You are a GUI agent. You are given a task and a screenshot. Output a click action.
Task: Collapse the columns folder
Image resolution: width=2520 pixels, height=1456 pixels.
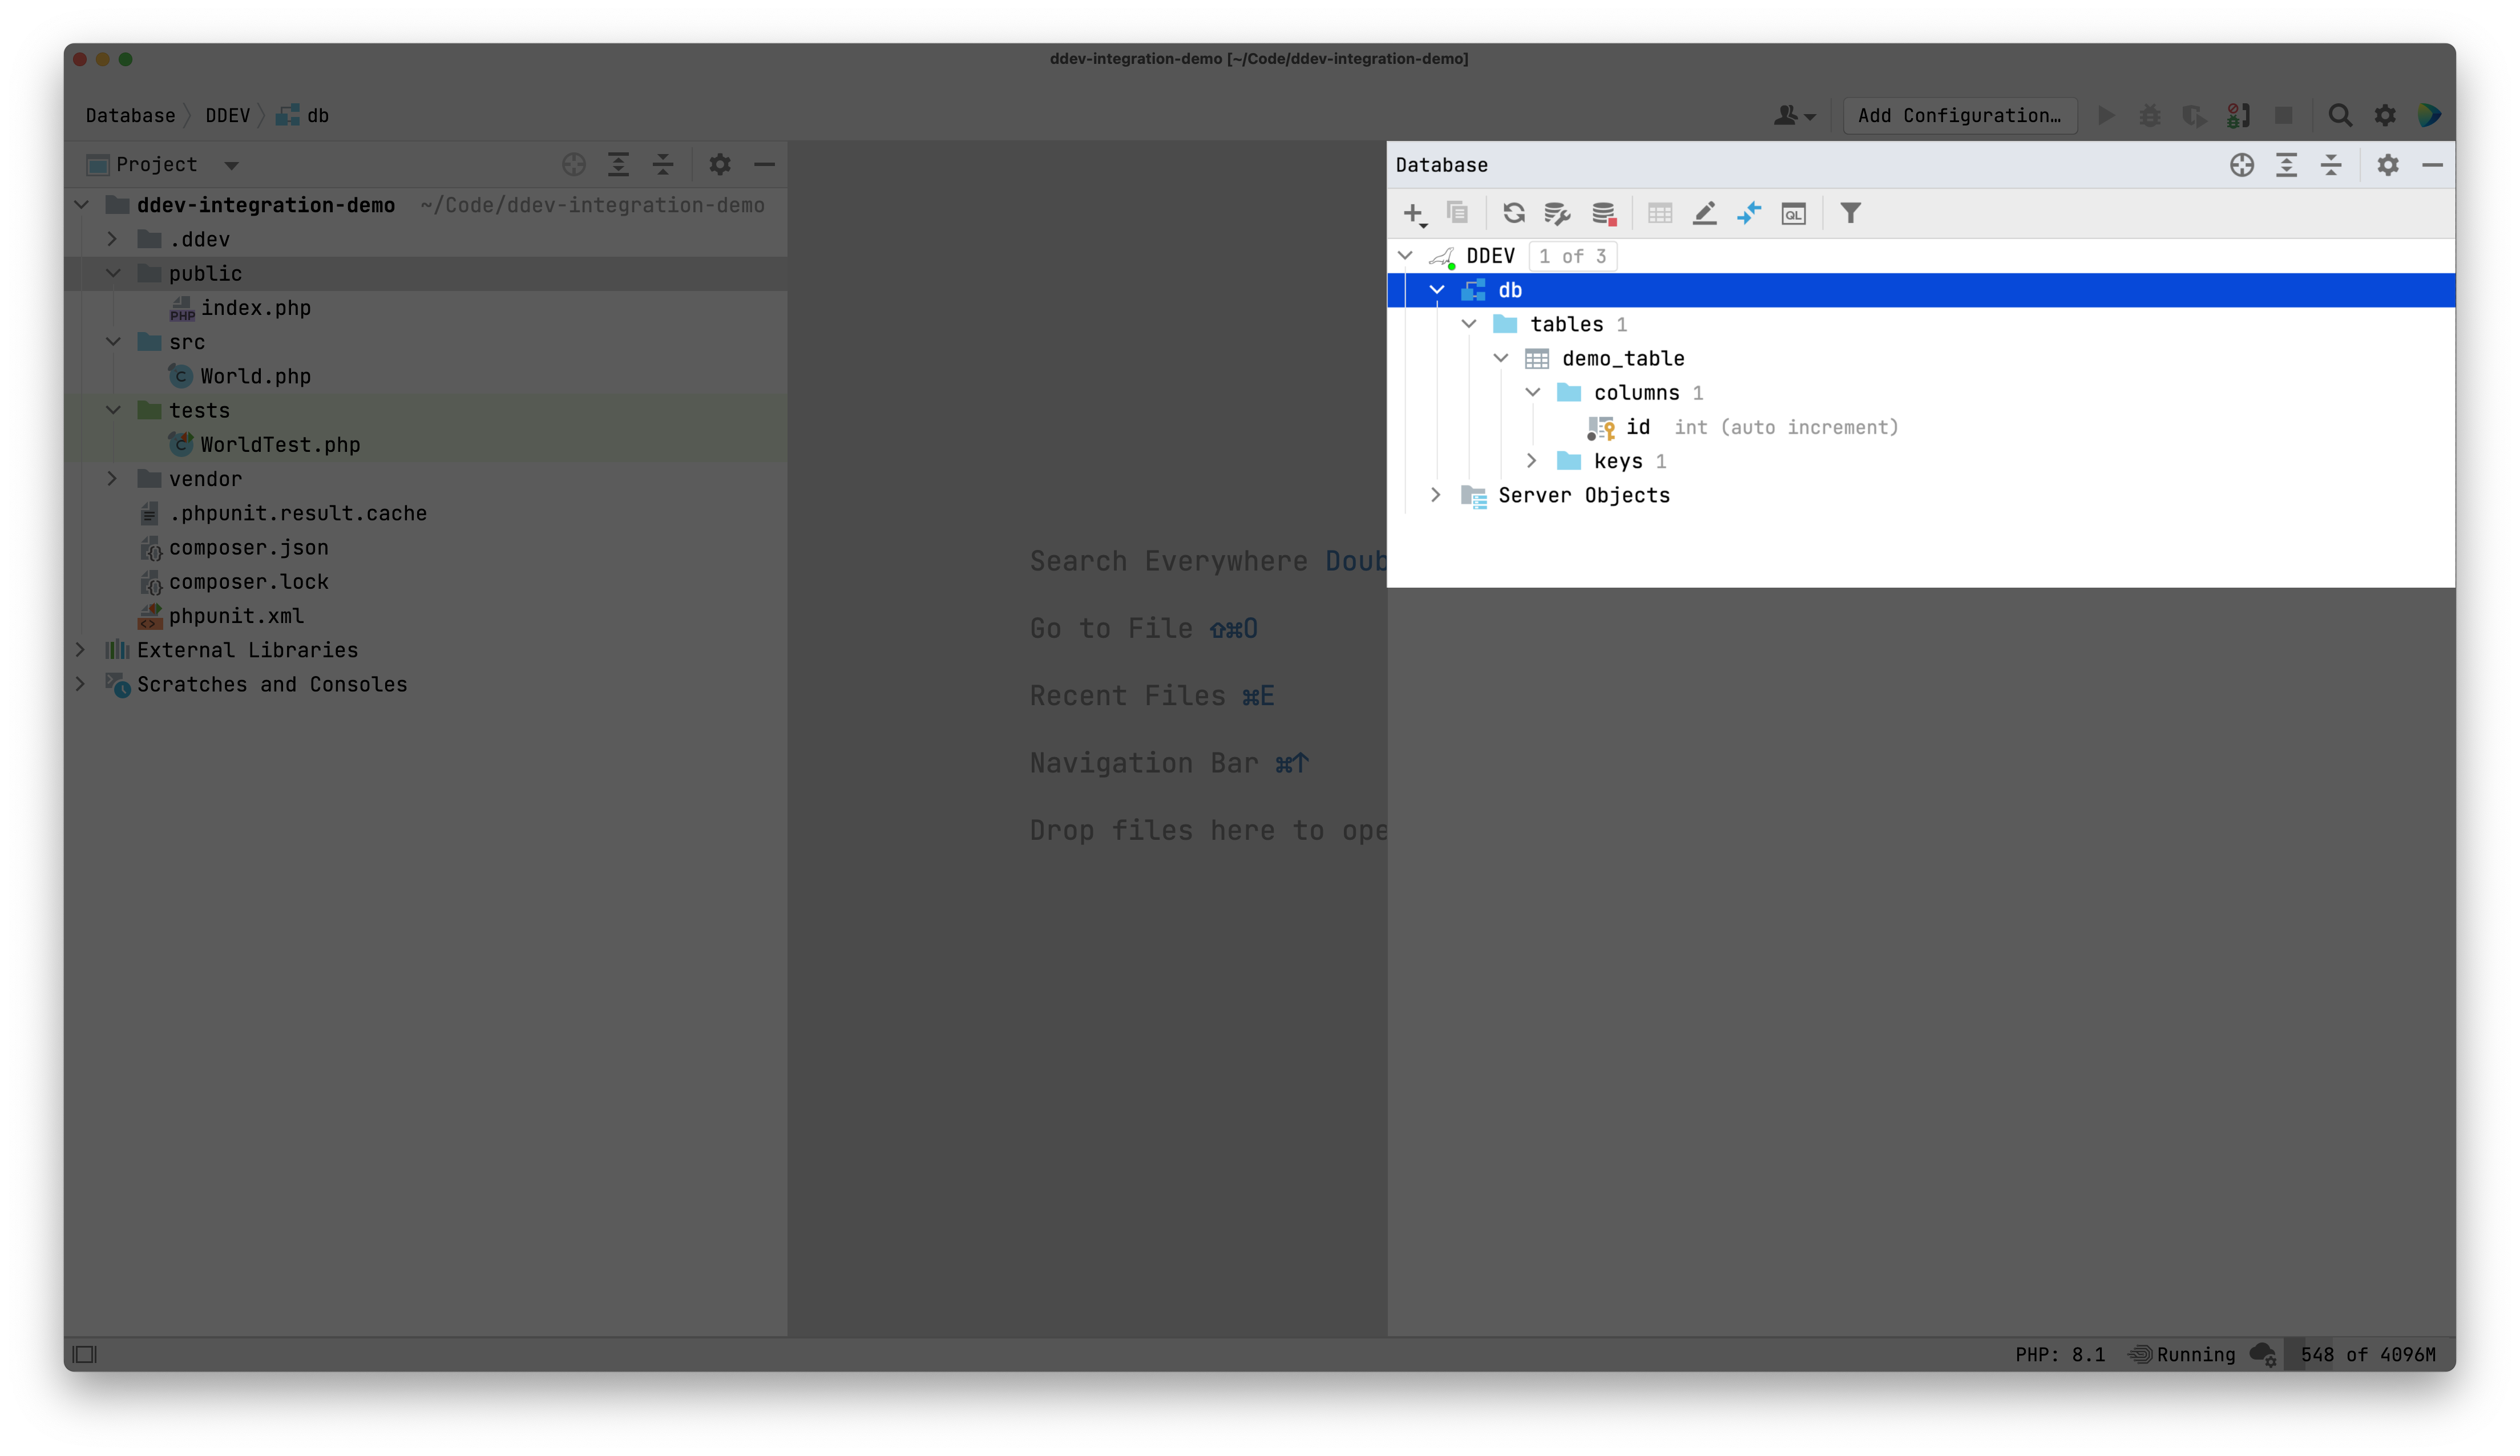click(1533, 393)
